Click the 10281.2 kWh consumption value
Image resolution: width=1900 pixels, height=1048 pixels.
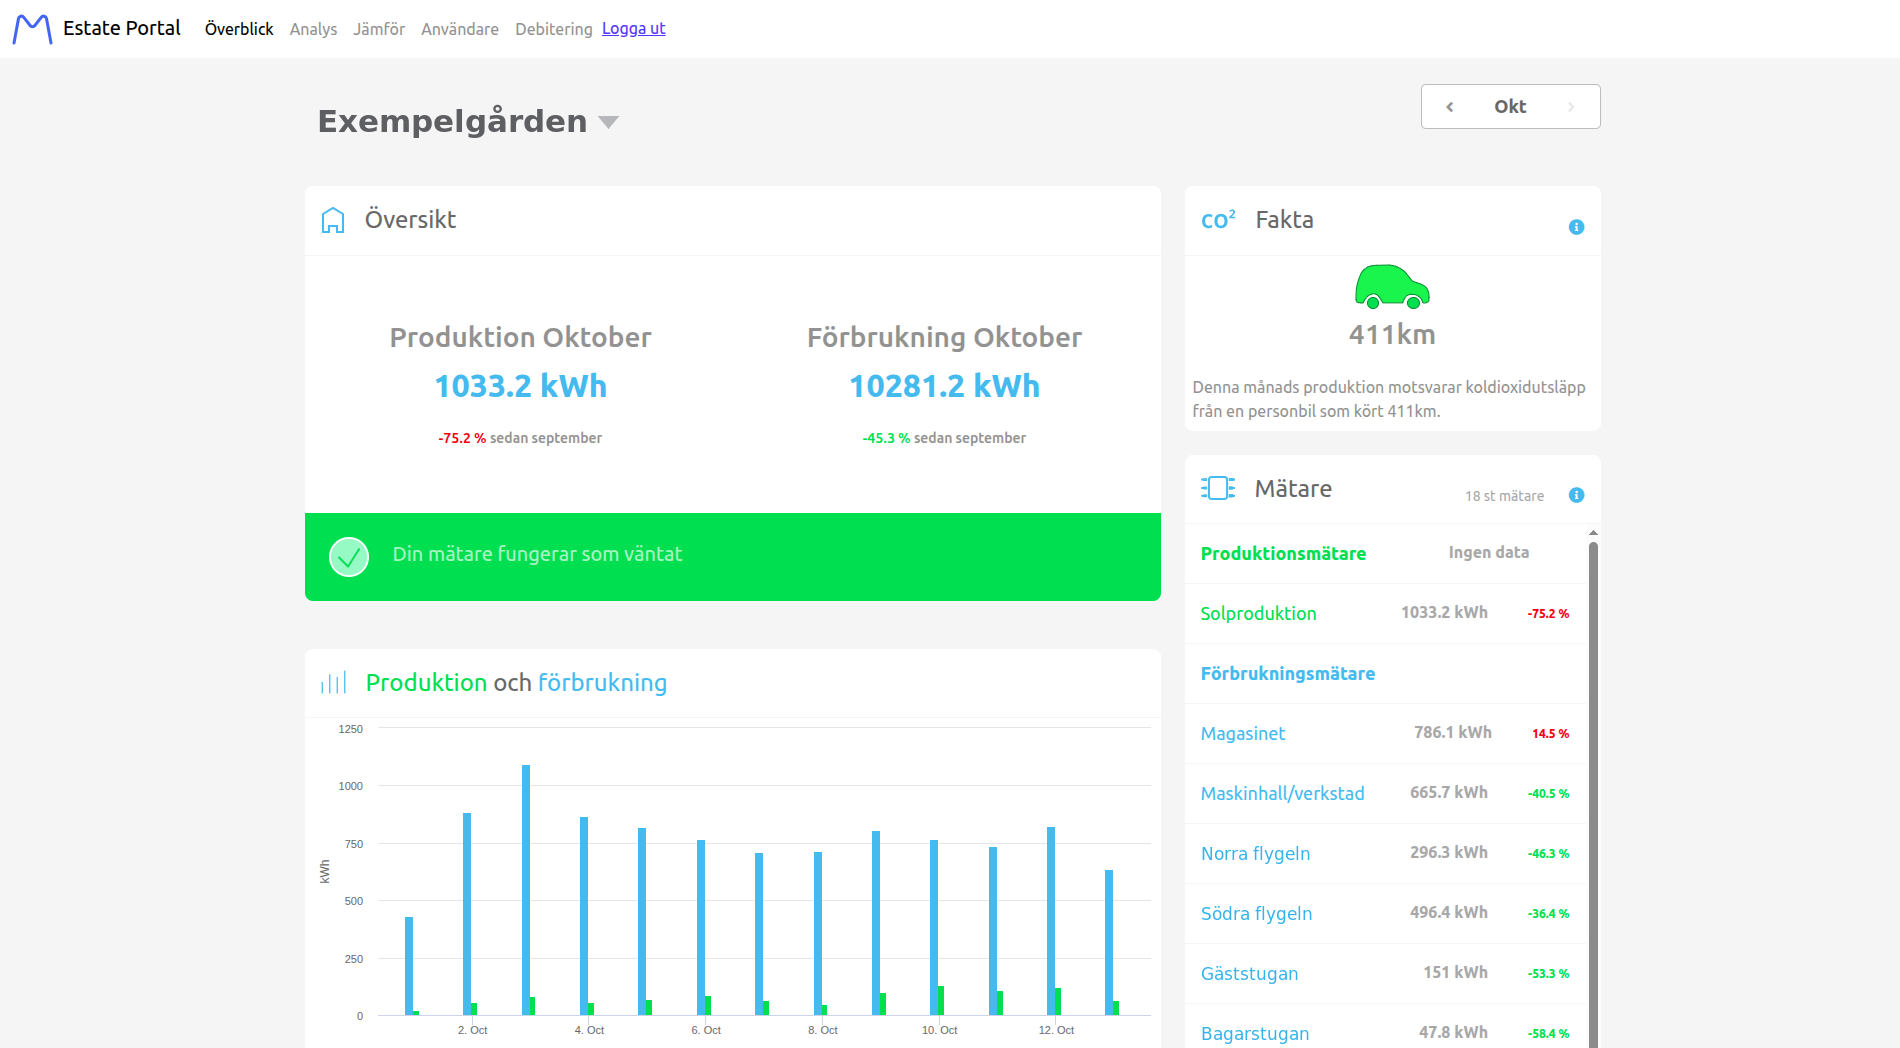click(x=944, y=386)
